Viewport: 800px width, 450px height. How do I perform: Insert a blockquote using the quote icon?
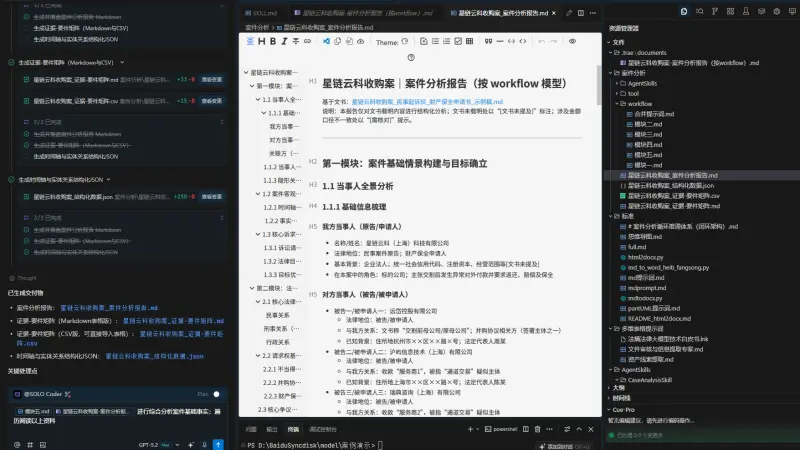[488, 41]
